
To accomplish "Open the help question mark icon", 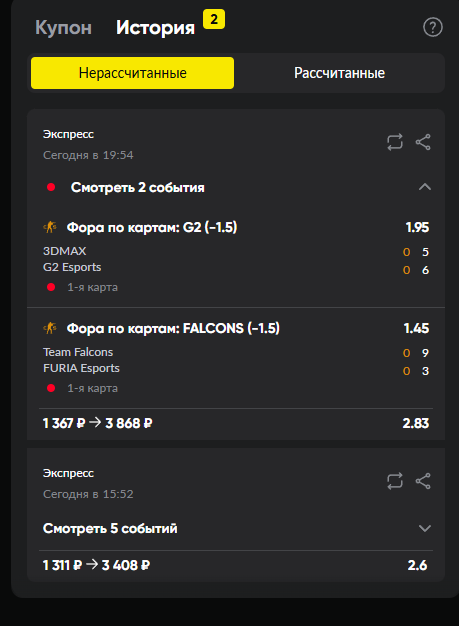I will coord(433,27).
